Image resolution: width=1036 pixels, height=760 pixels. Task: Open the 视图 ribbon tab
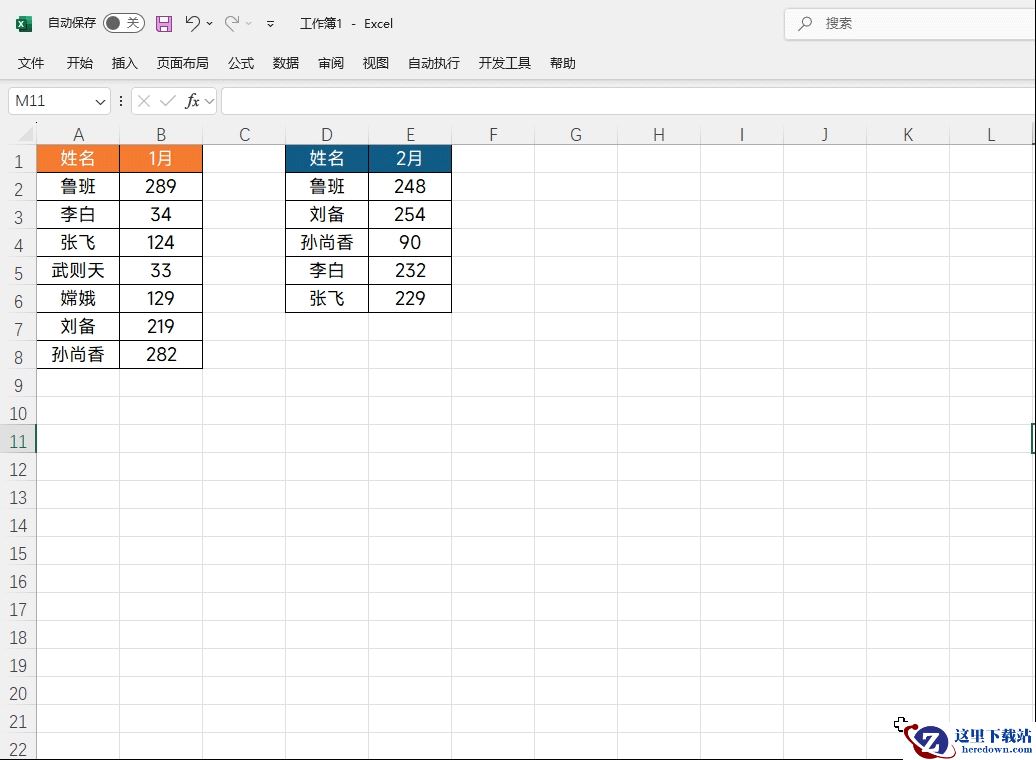375,63
